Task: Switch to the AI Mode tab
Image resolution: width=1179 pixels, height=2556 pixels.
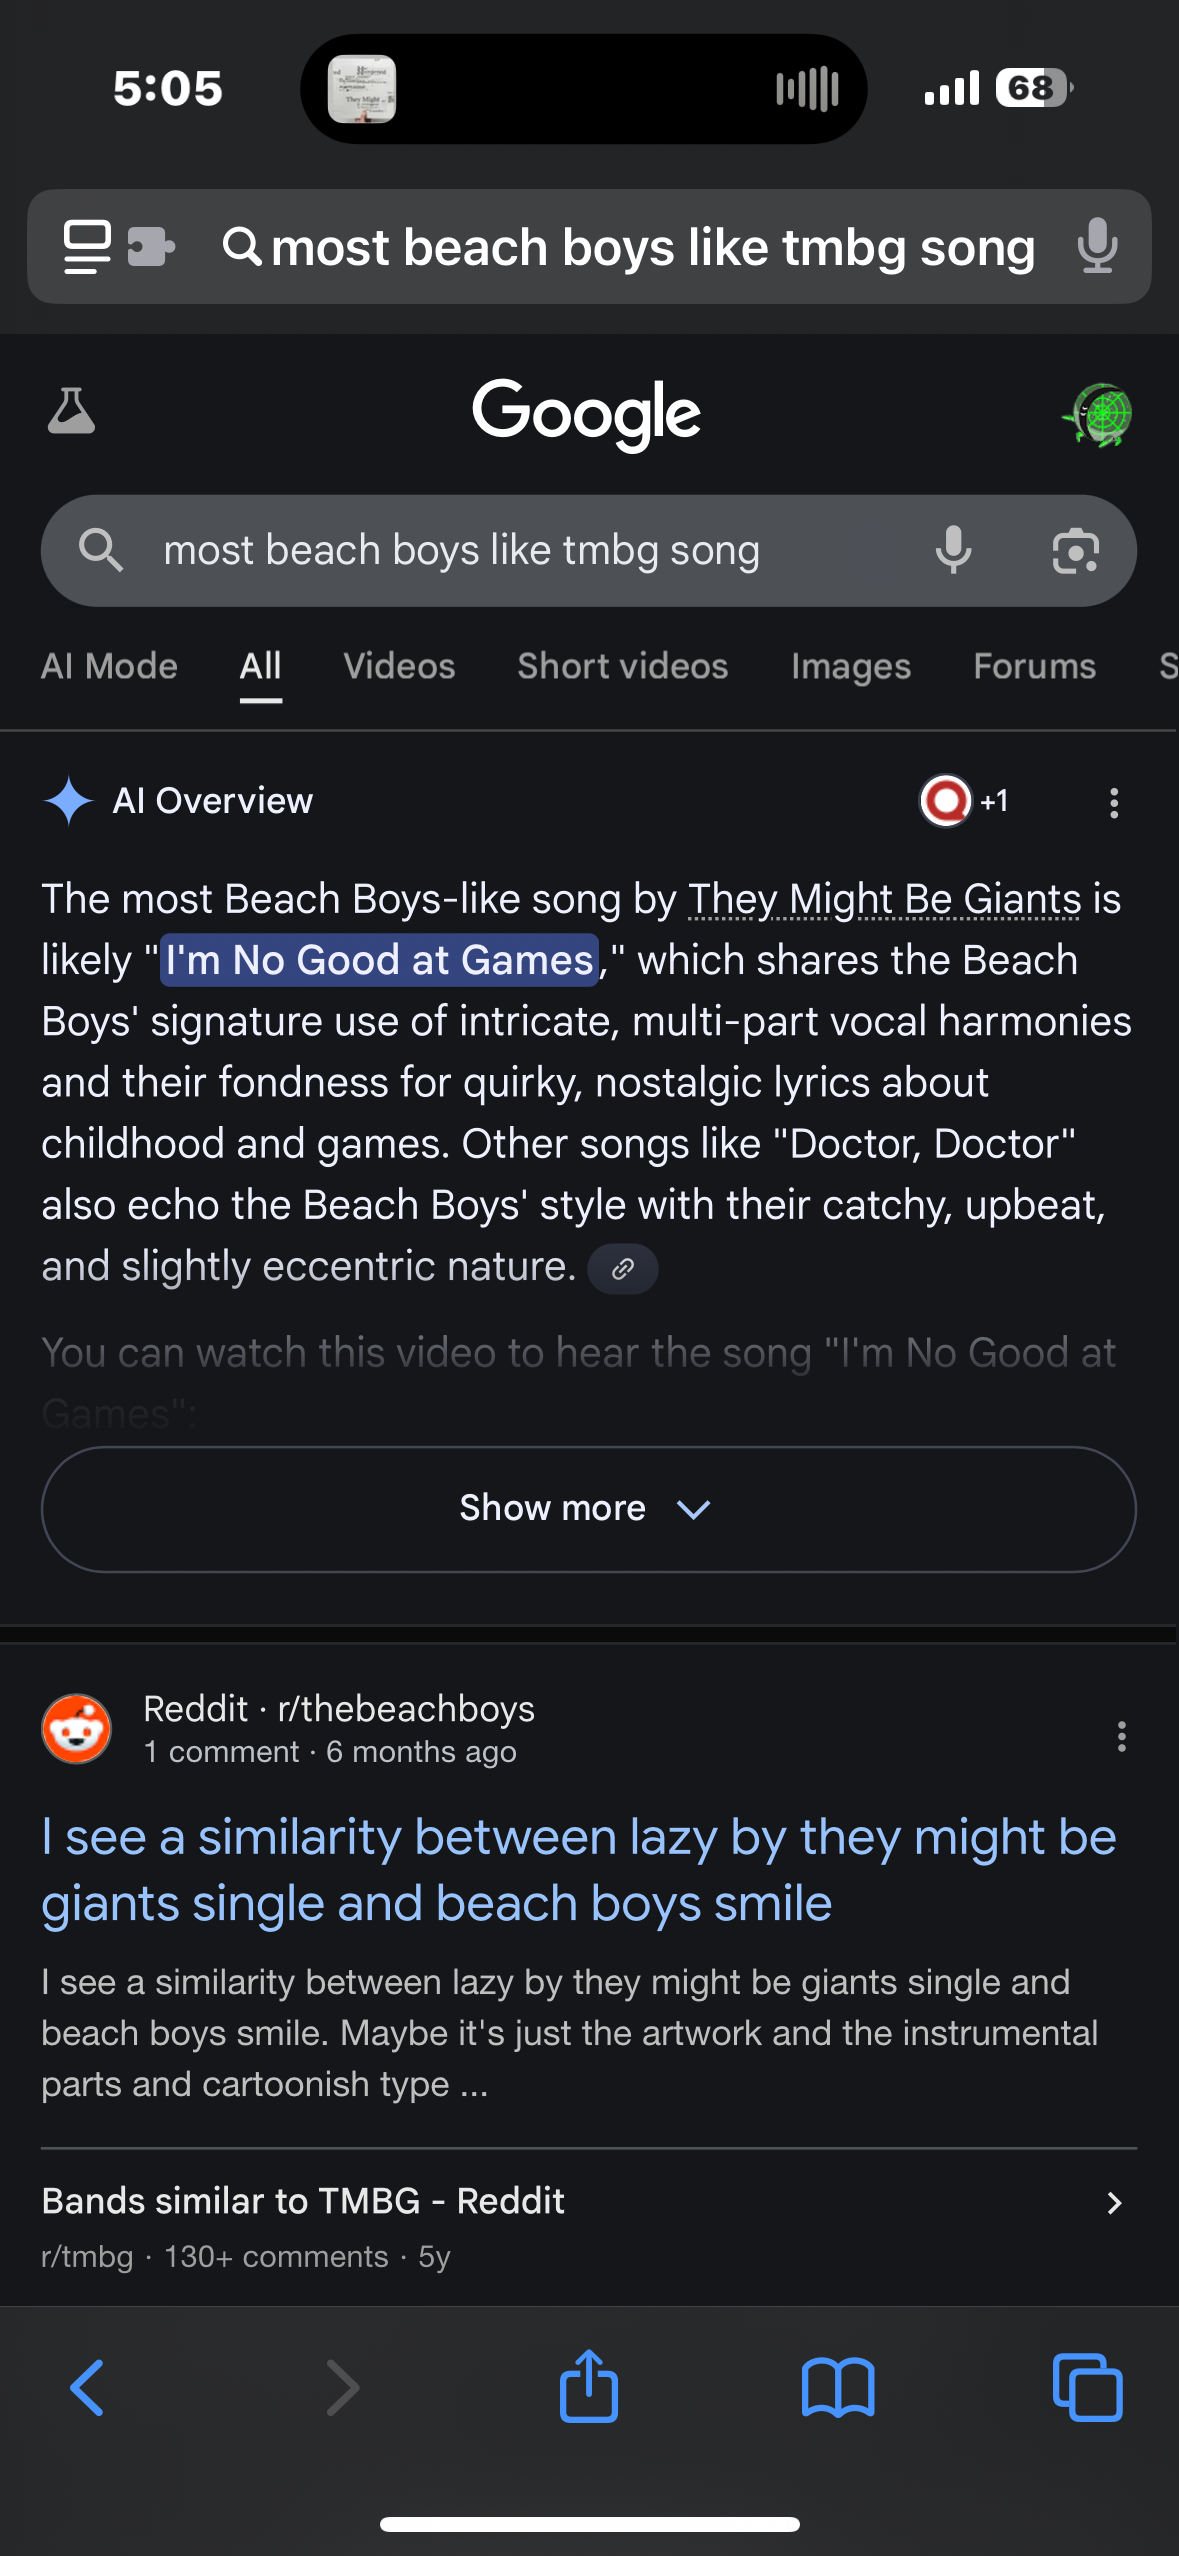Action: pos(109,666)
